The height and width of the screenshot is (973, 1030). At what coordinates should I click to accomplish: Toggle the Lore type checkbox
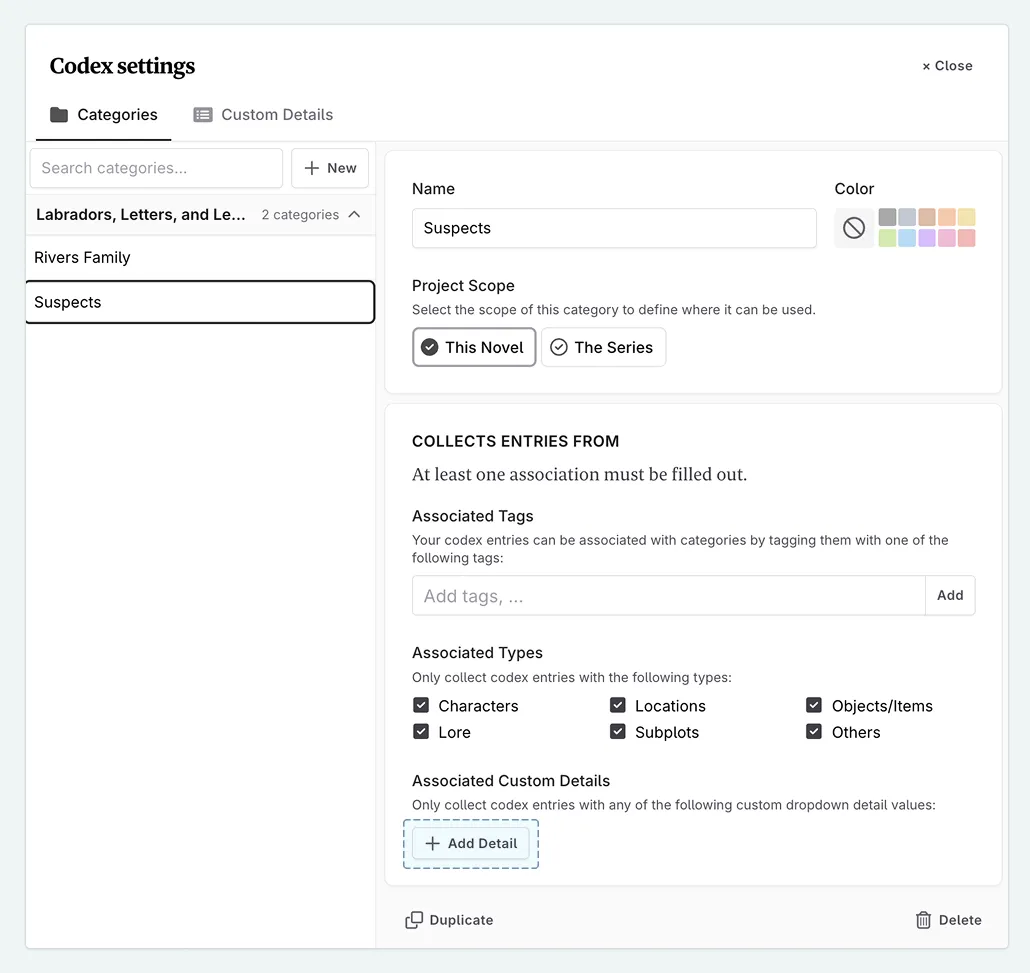421,732
